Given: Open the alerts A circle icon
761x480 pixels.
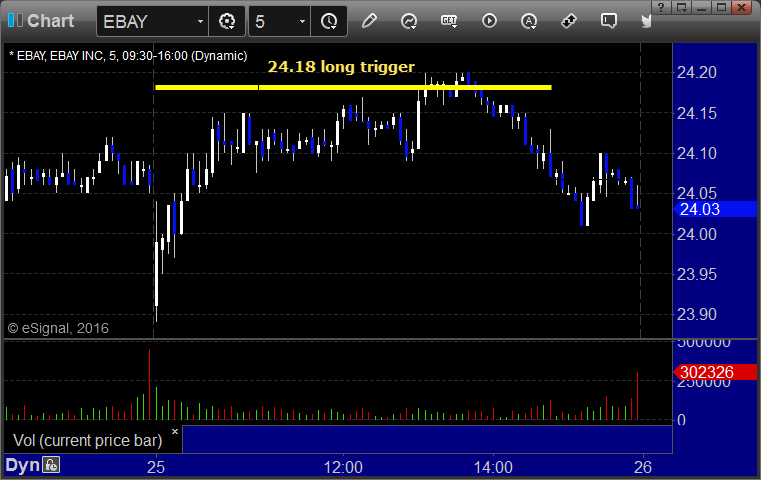Looking at the screenshot, I should tap(529, 21).
